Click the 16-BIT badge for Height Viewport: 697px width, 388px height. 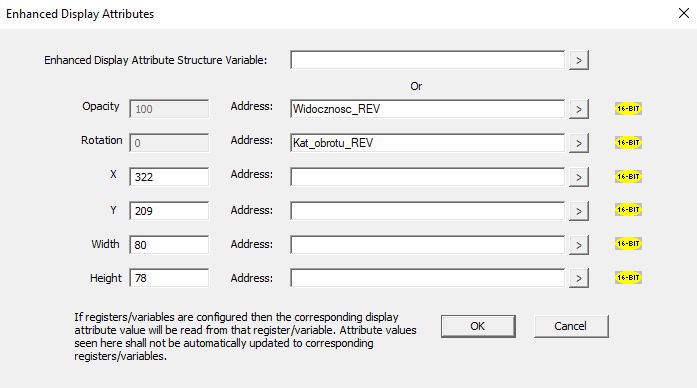coord(628,277)
